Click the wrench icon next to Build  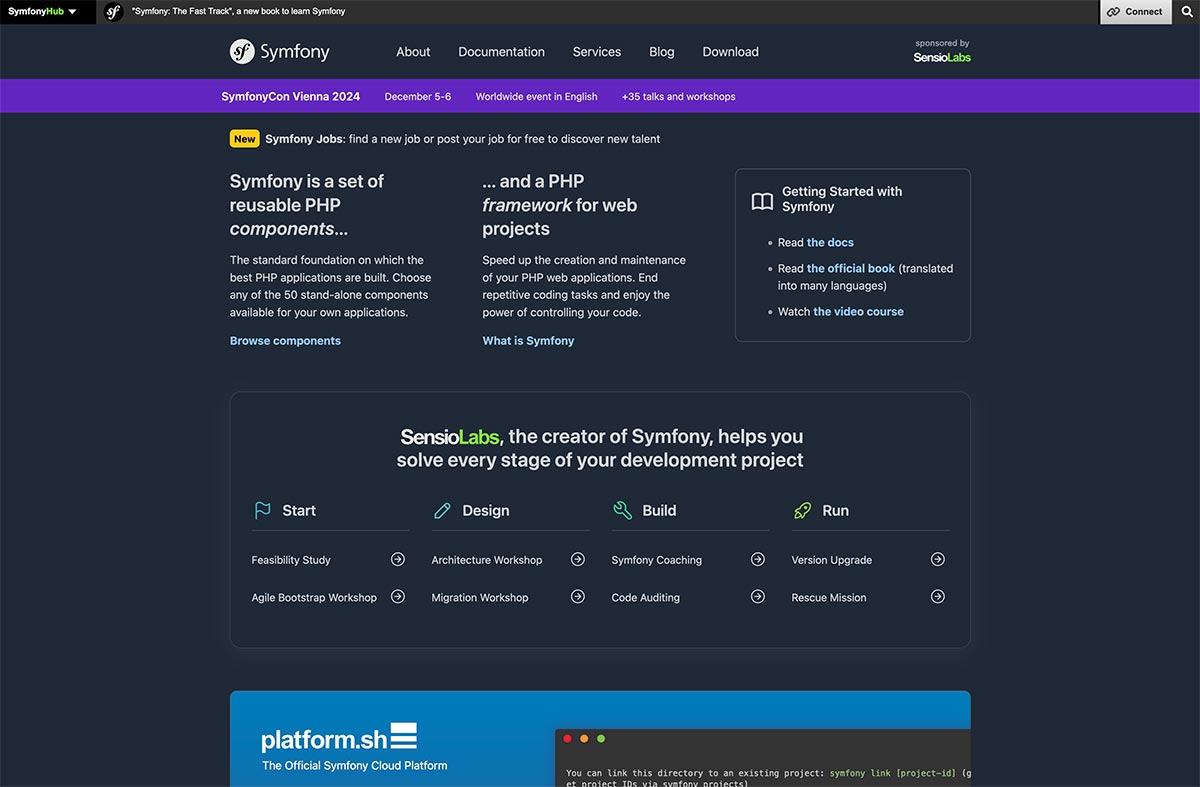(x=622, y=510)
